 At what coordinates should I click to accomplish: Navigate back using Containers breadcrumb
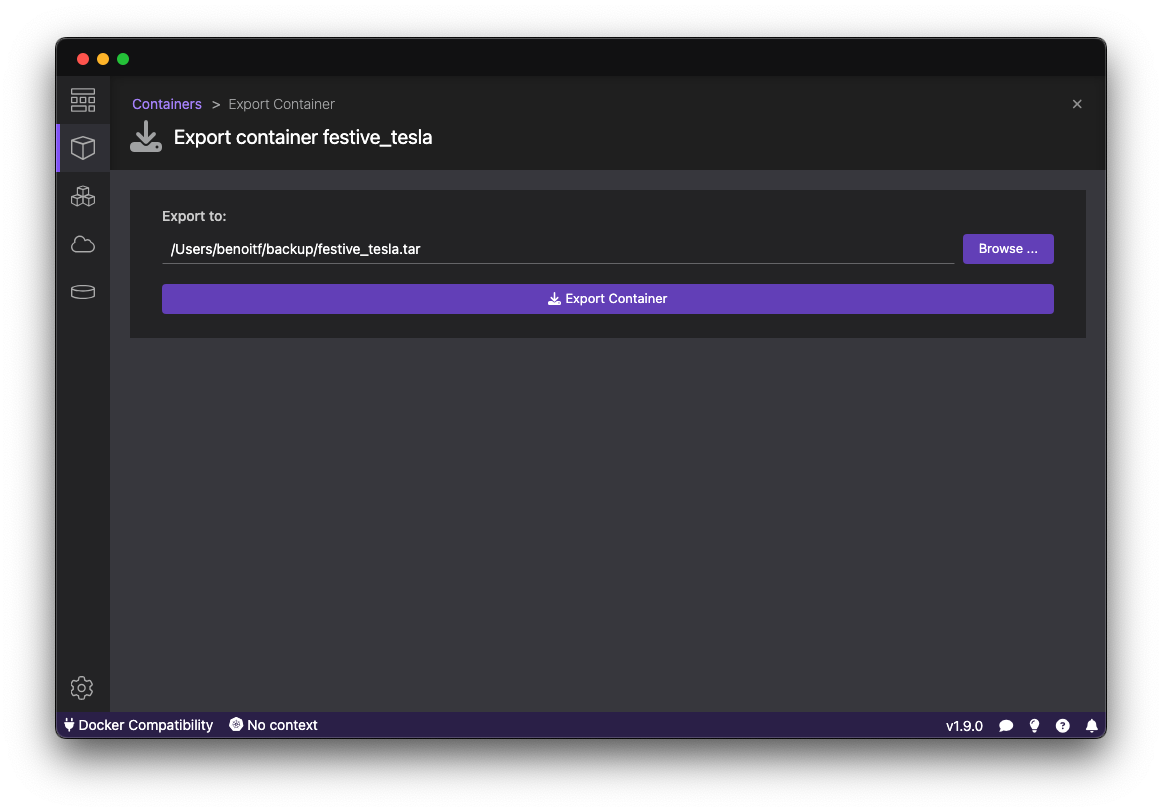[x=166, y=104]
